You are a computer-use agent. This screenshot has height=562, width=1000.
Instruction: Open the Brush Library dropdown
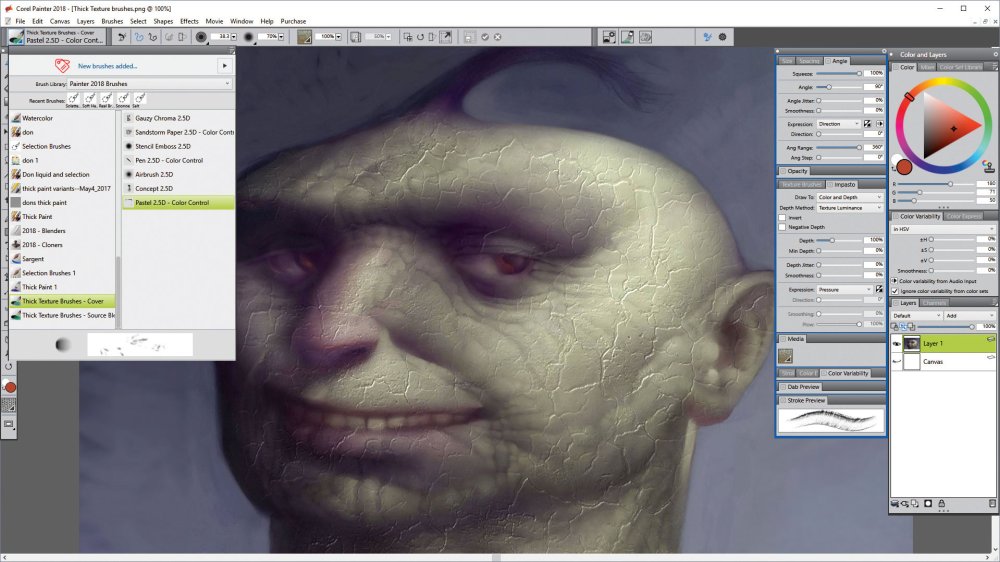click(149, 84)
